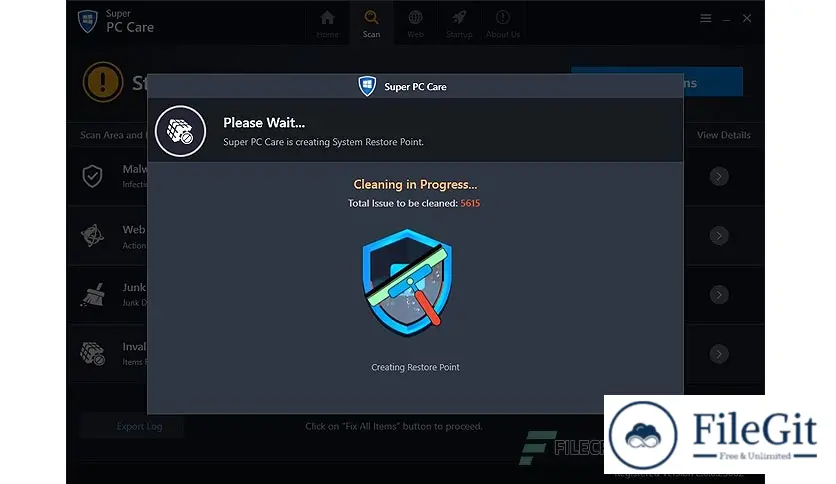Select the Malware shield icon
Viewport: 836px width, 484px height.
[x=92, y=176]
